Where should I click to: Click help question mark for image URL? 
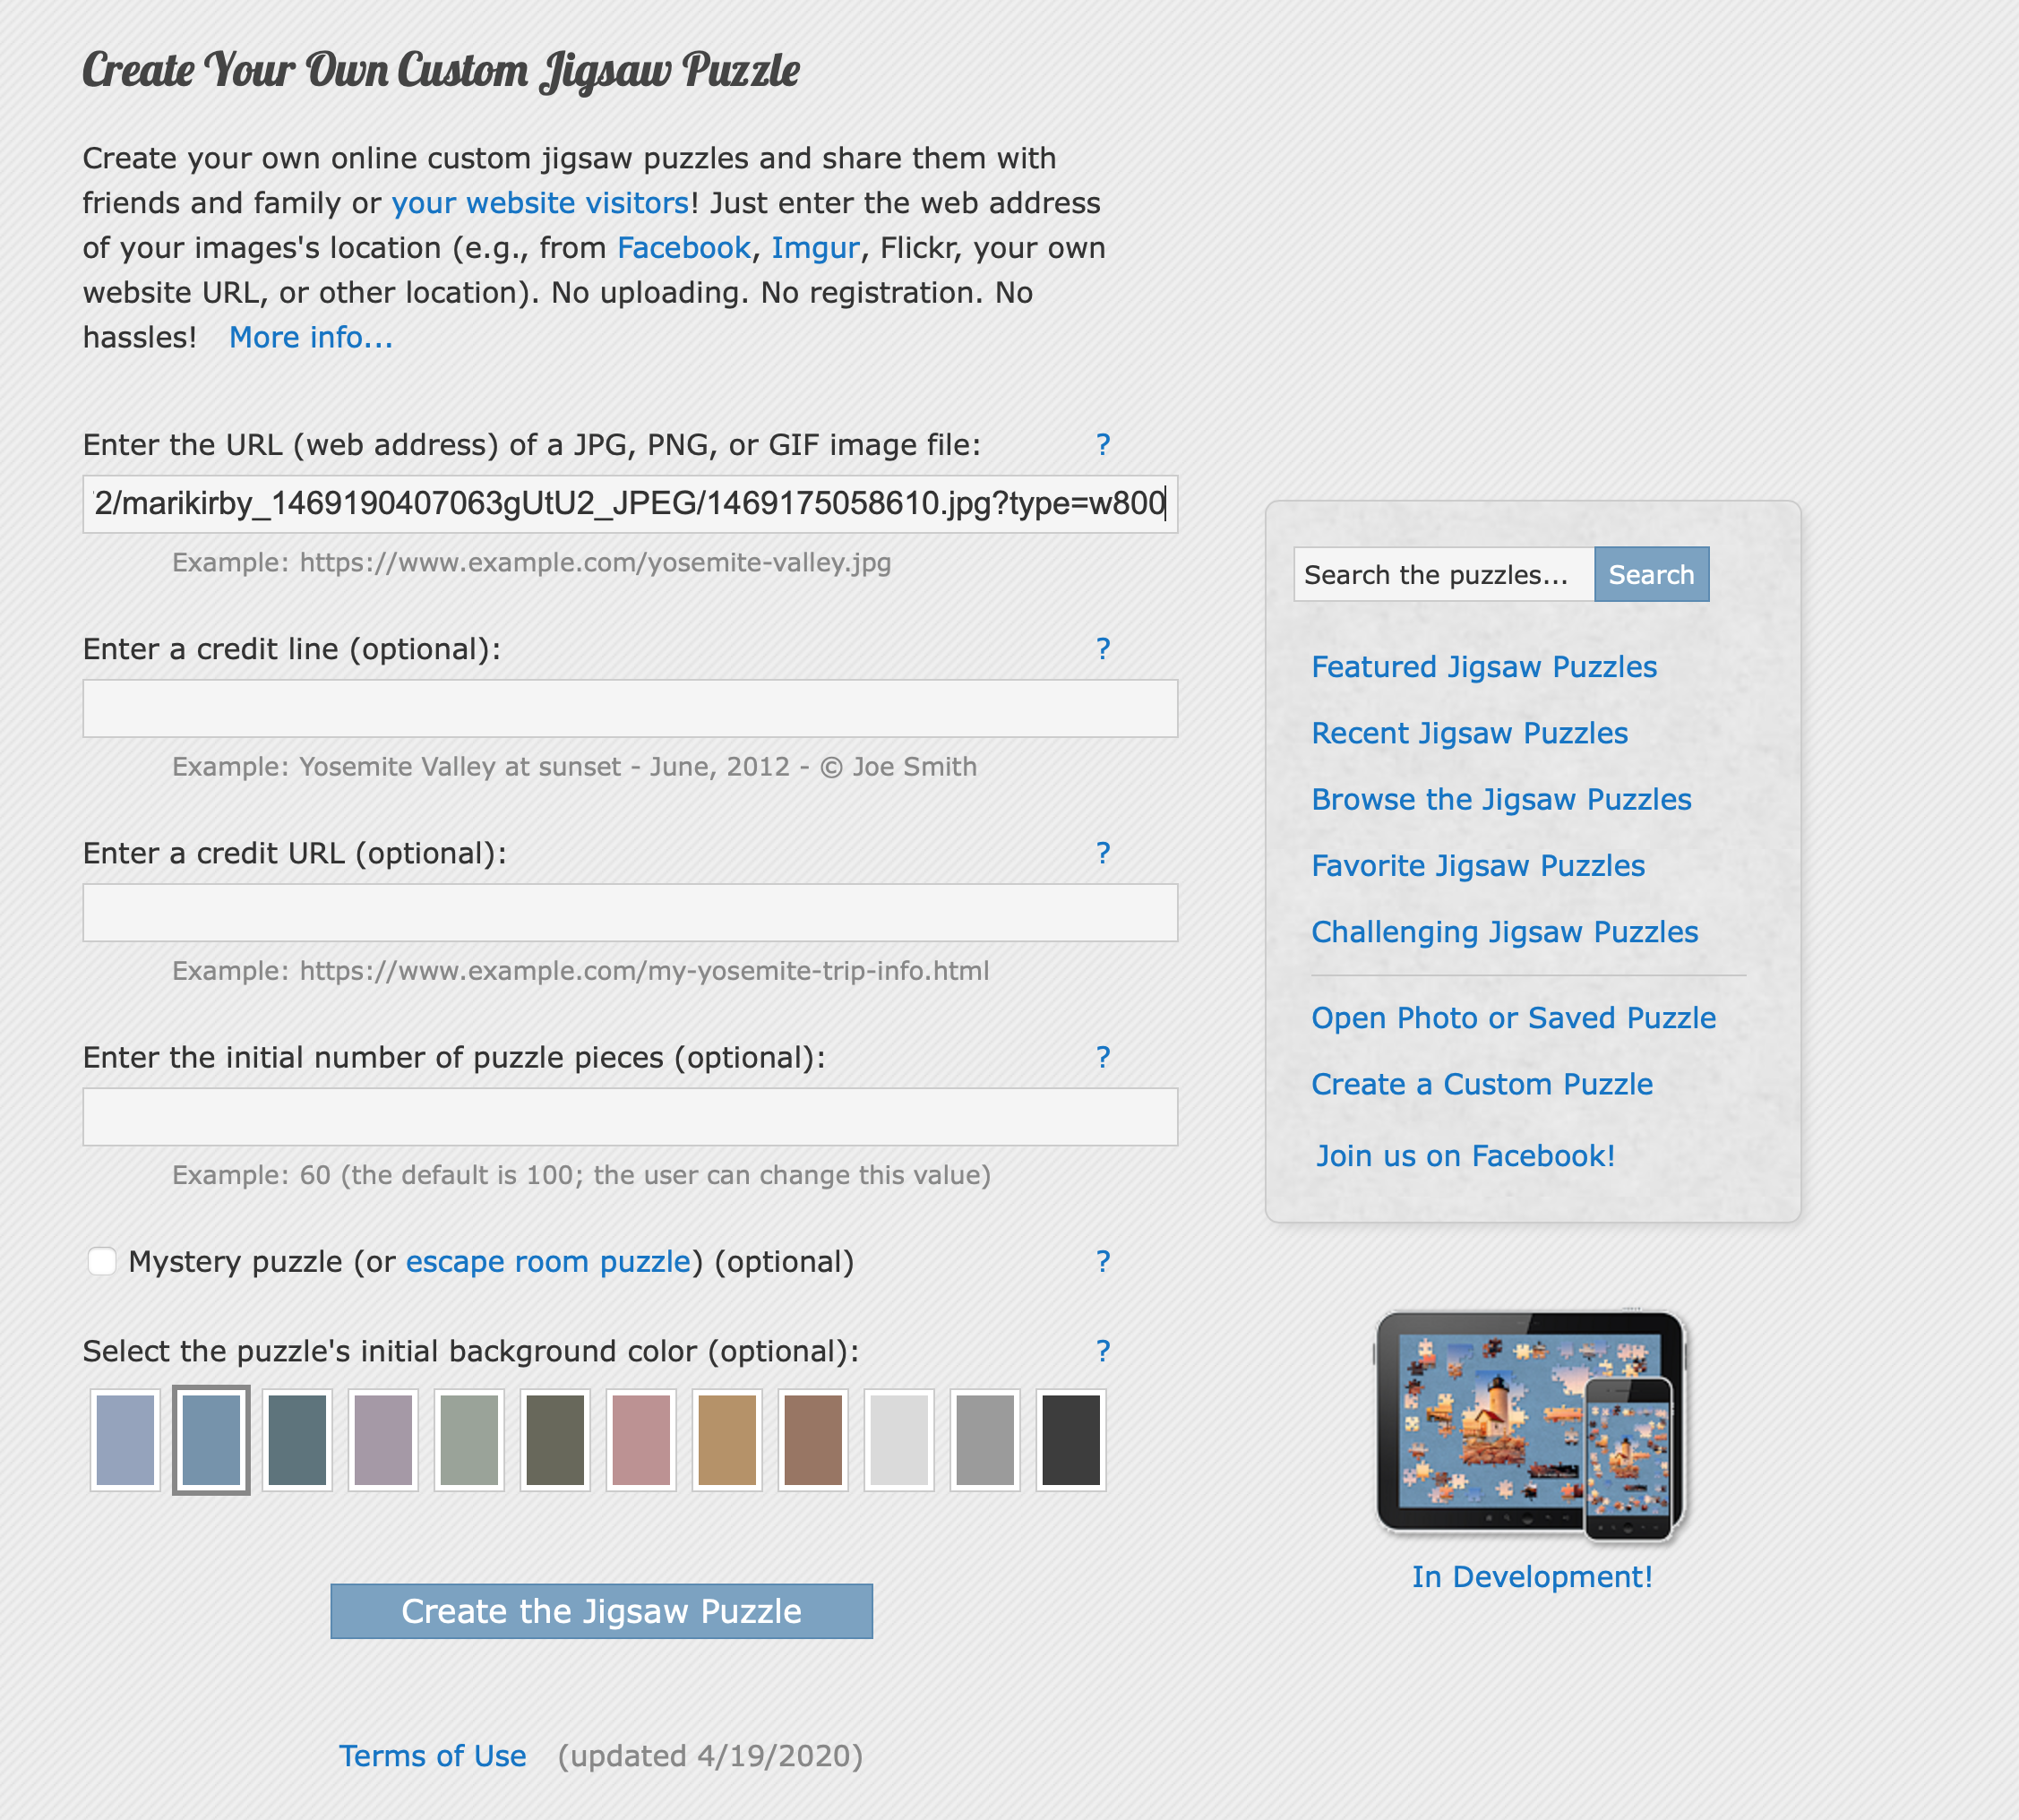1102,445
